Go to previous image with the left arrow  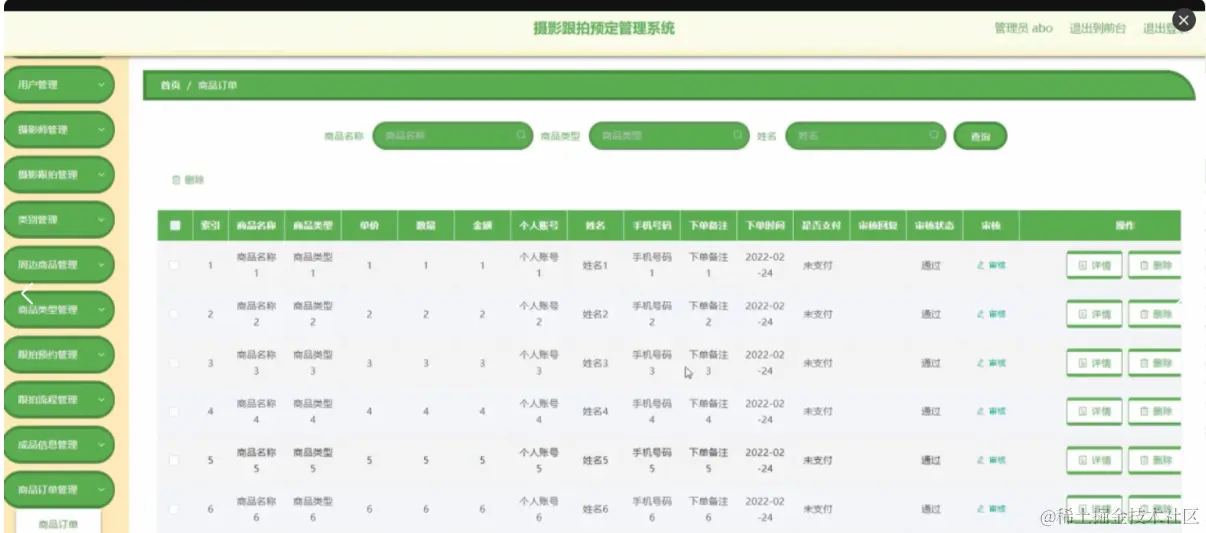[27, 294]
